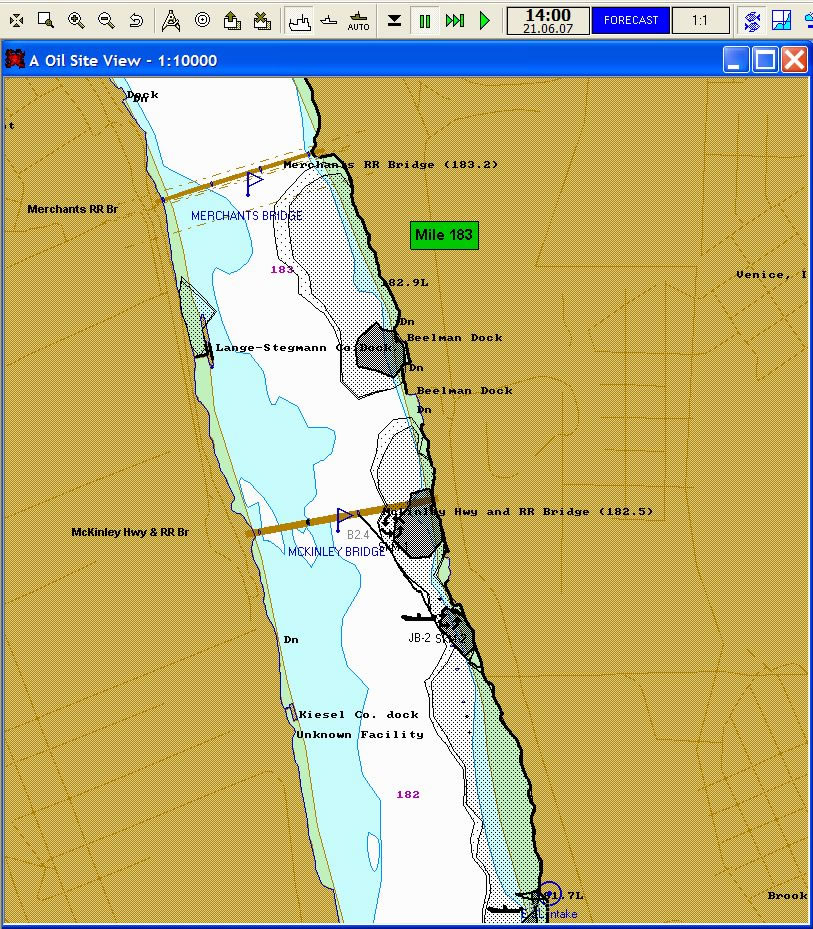
Task: Click the Unknown Facility label
Action: [360, 735]
